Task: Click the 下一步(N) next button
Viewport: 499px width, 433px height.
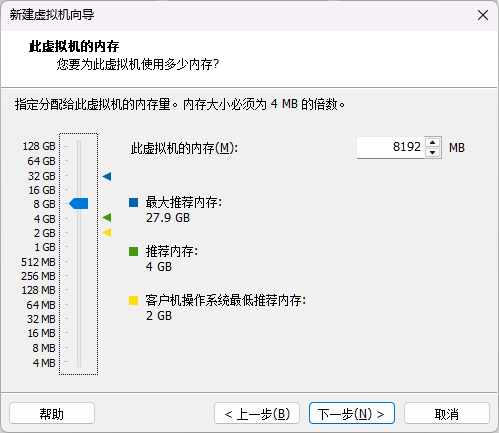Action: coord(352,413)
